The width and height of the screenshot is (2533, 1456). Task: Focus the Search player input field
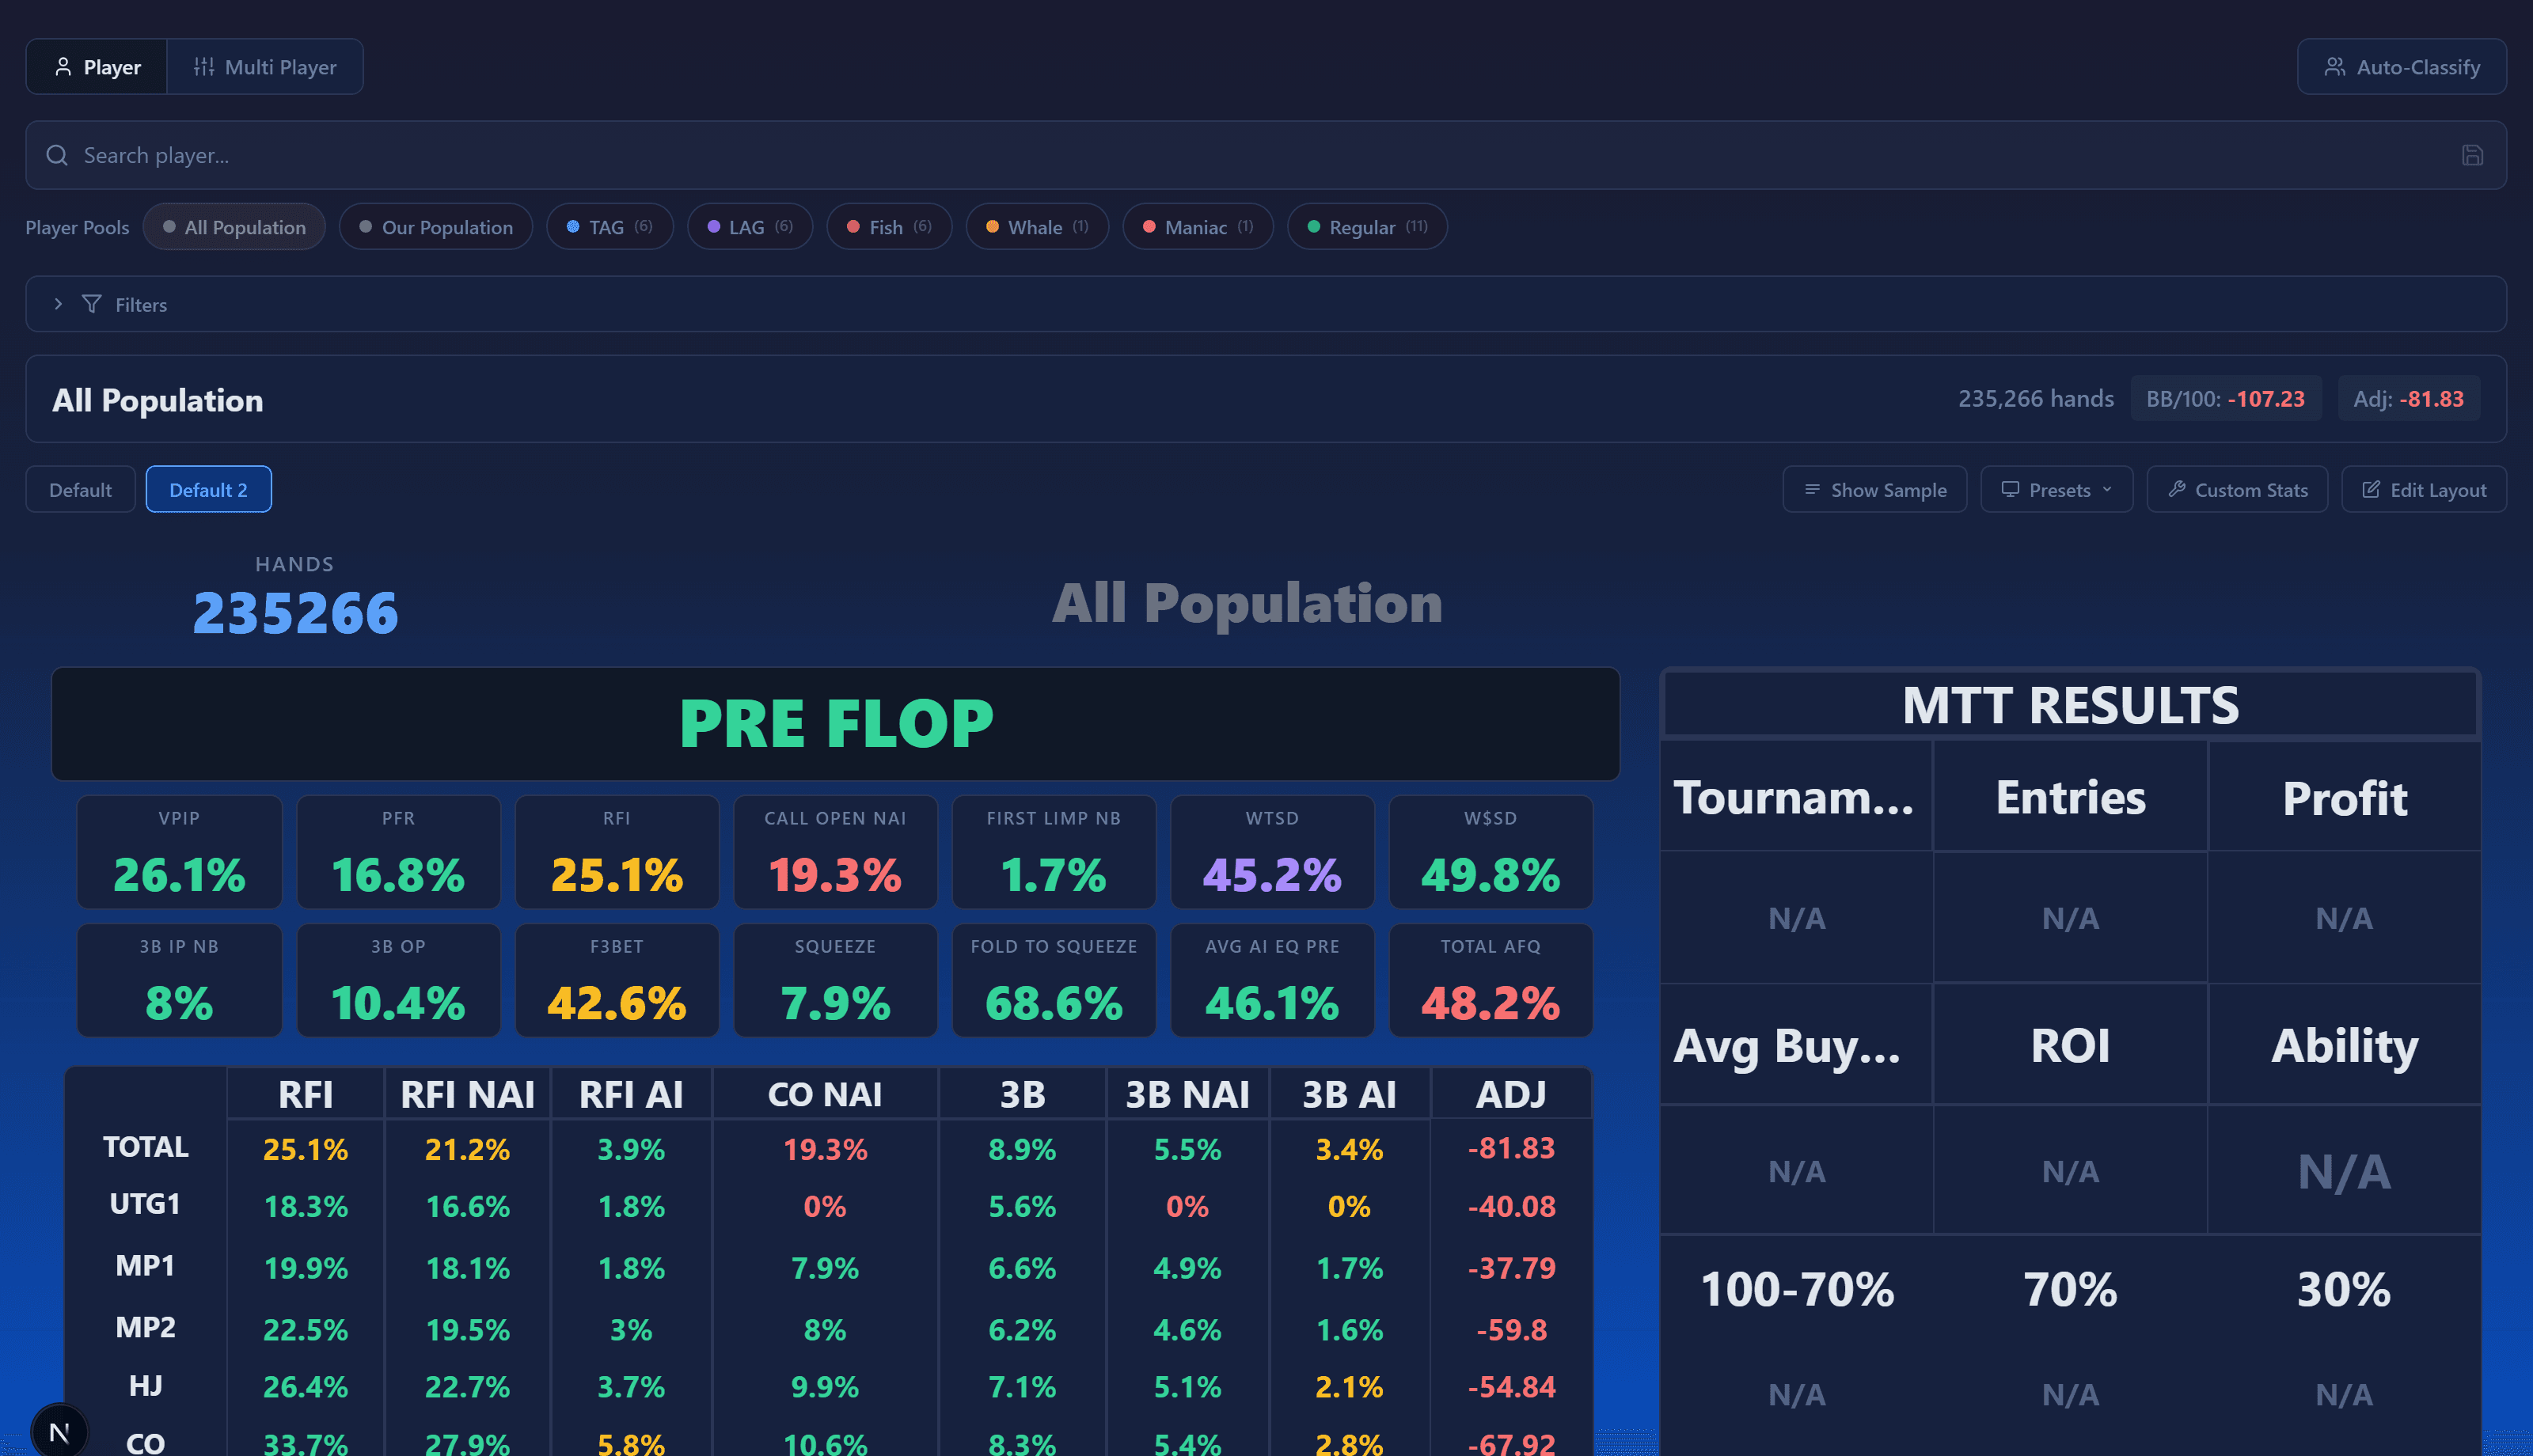pos(1266,155)
